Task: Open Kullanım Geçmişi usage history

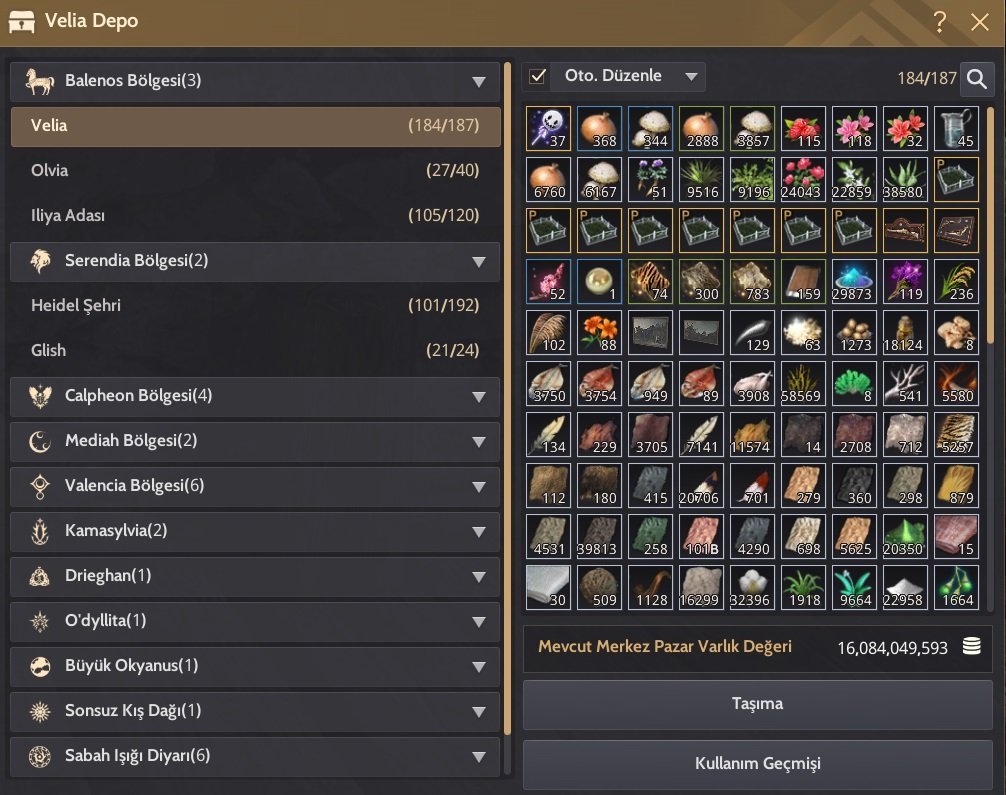Action: [757, 764]
